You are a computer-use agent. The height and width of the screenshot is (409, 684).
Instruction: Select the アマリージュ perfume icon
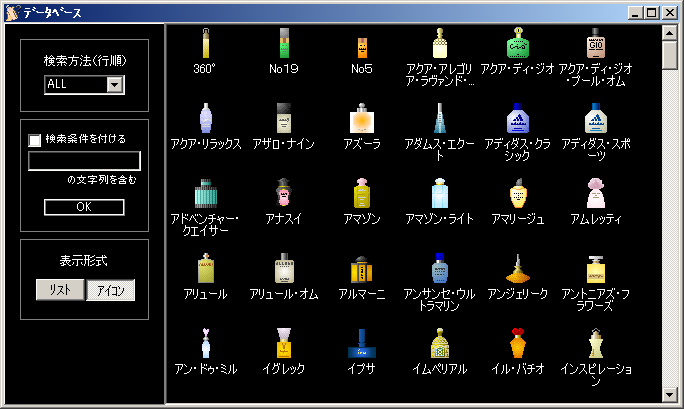[518, 194]
